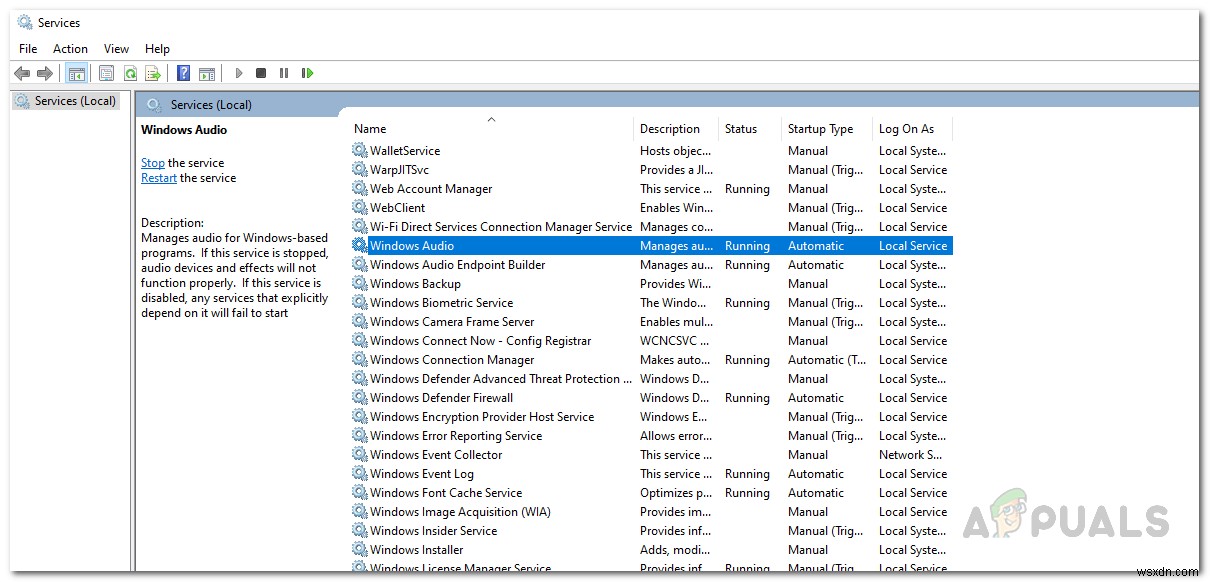
Task: Click the back navigation arrow
Action: coord(22,72)
